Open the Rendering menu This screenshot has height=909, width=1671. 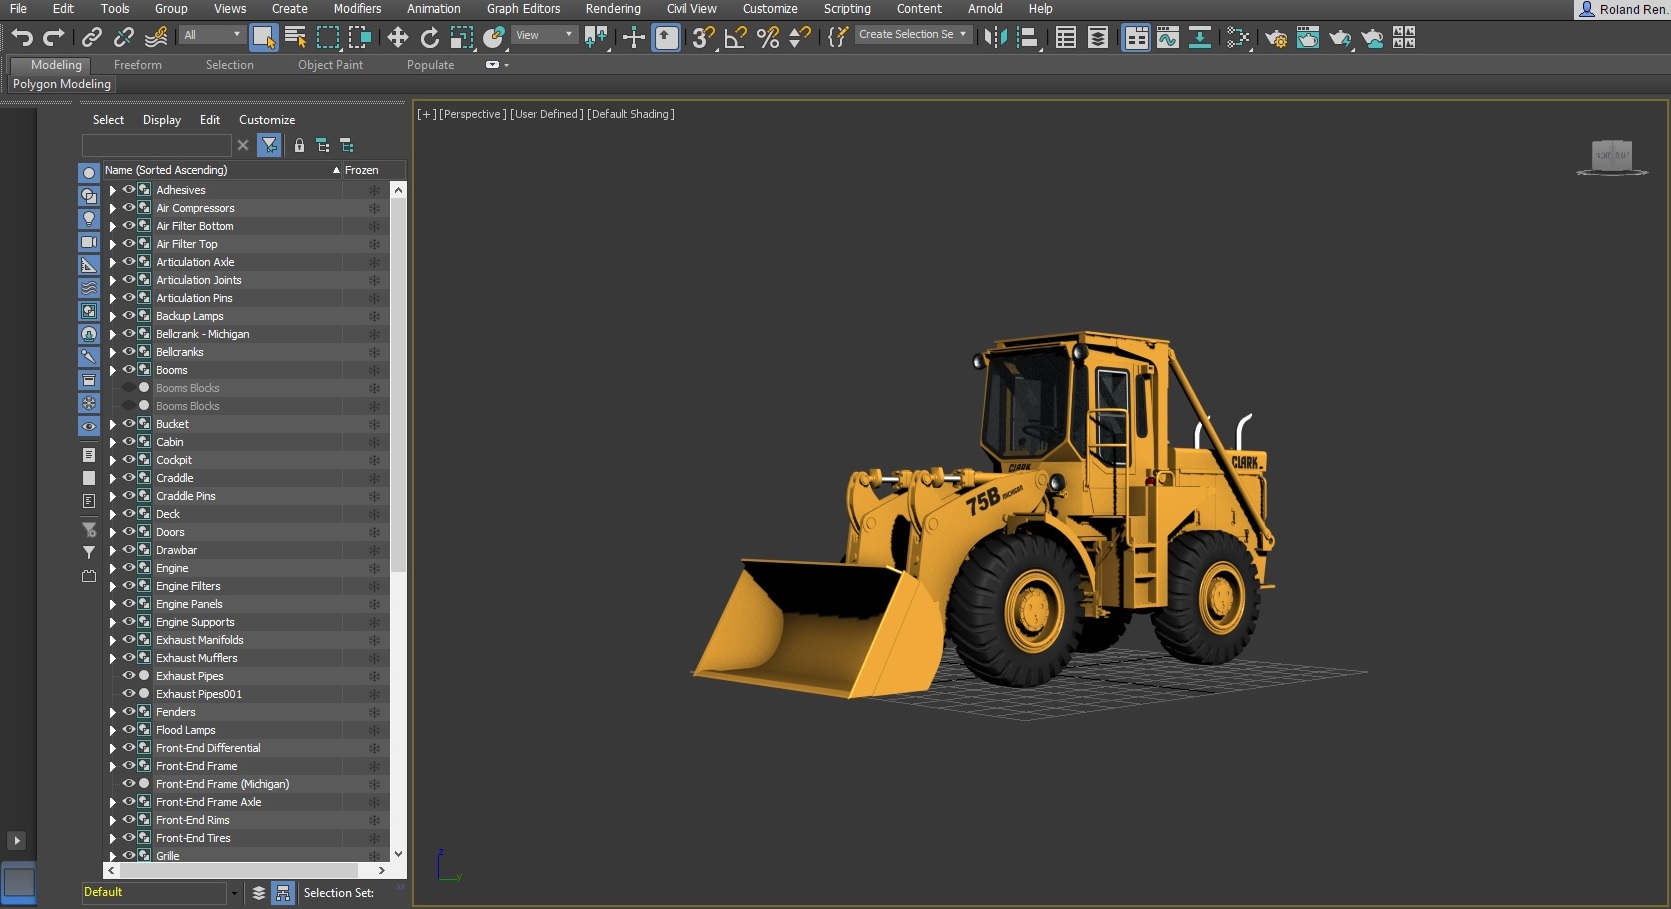(x=612, y=9)
